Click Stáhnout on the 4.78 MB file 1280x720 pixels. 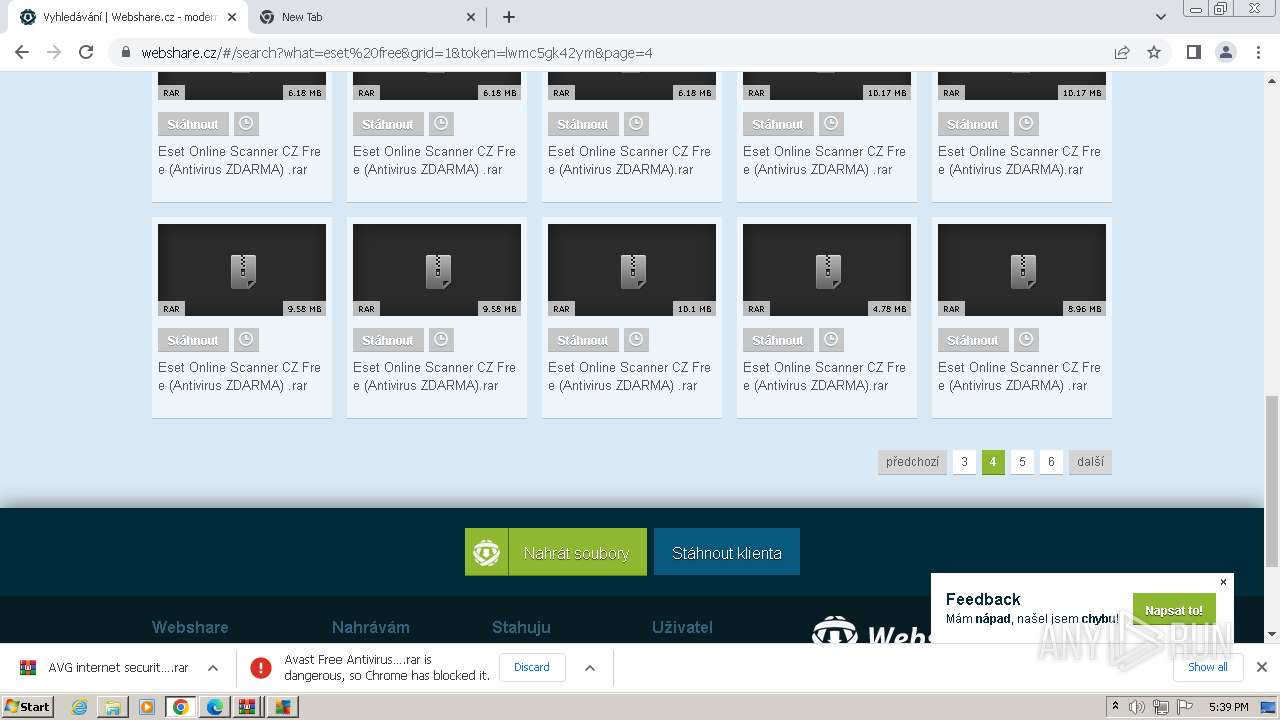click(778, 340)
